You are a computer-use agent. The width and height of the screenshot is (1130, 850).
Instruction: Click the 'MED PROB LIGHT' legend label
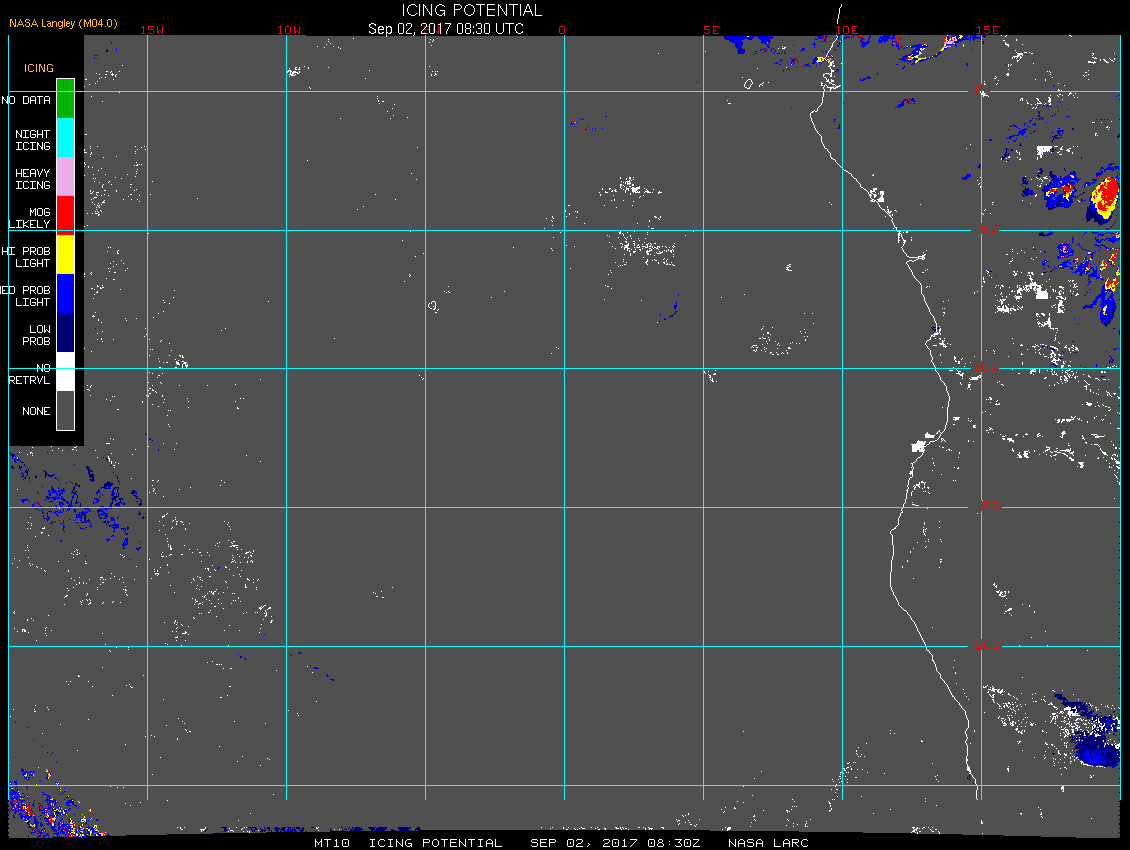[26, 296]
